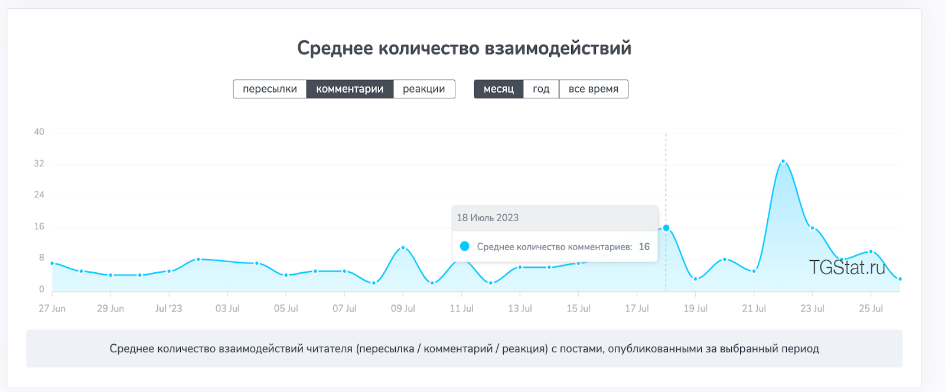Click the 02 Jul data point at 8
945x392 pixels.
[198, 259]
